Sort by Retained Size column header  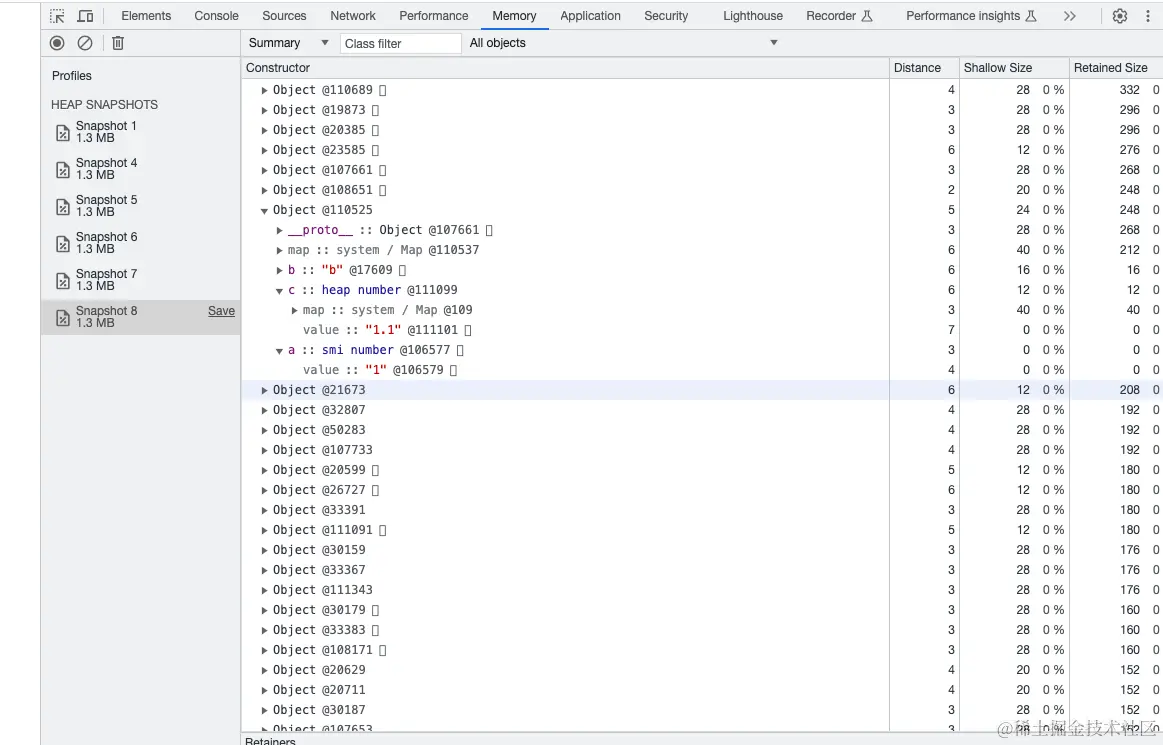[x=1116, y=68]
